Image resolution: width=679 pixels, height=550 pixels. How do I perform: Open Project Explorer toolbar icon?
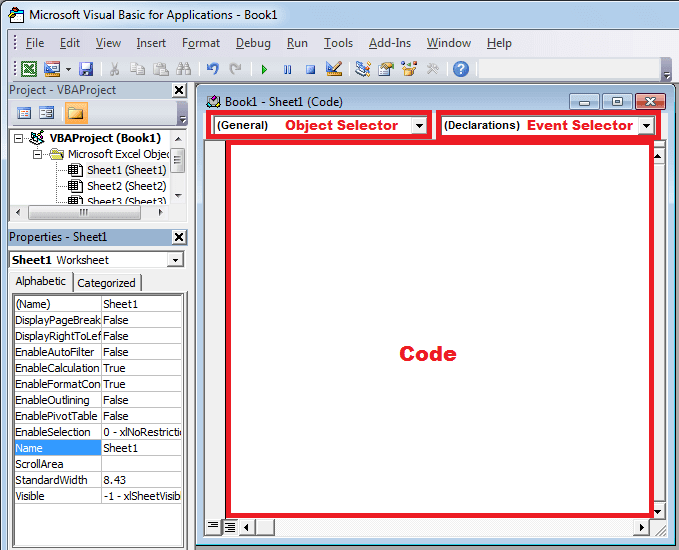click(363, 69)
